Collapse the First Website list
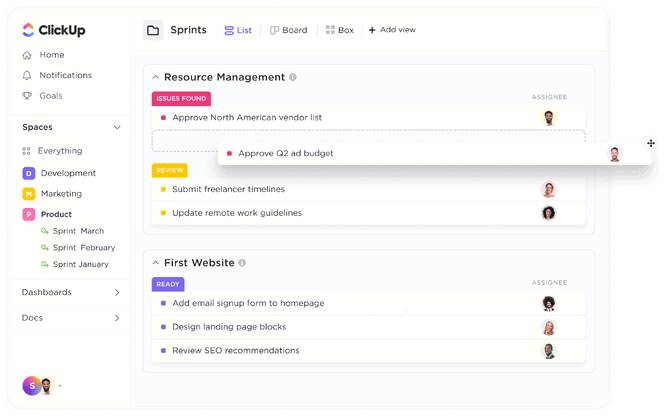This screenshot has height=416, width=668. point(156,263)
